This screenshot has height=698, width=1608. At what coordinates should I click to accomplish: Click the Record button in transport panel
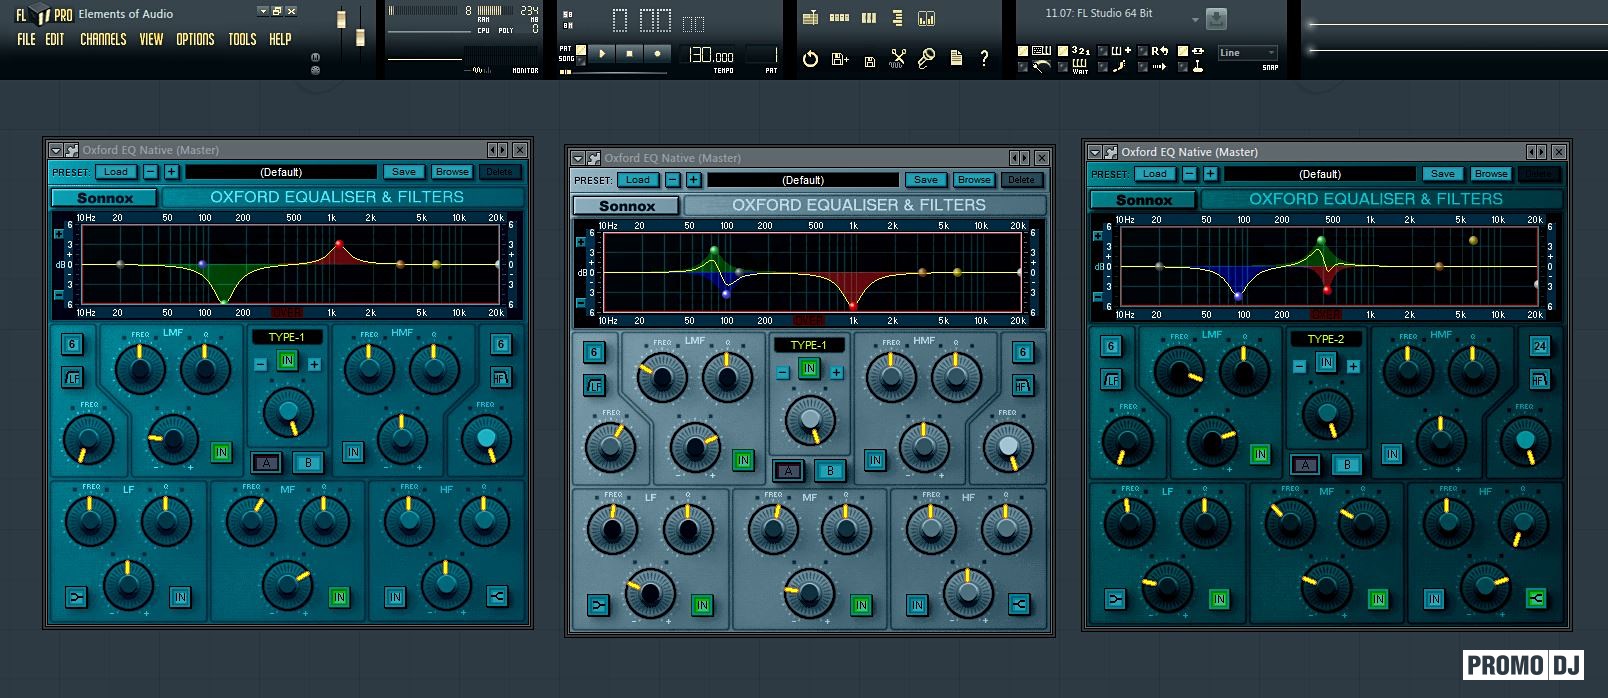click(x=656, y=54)
